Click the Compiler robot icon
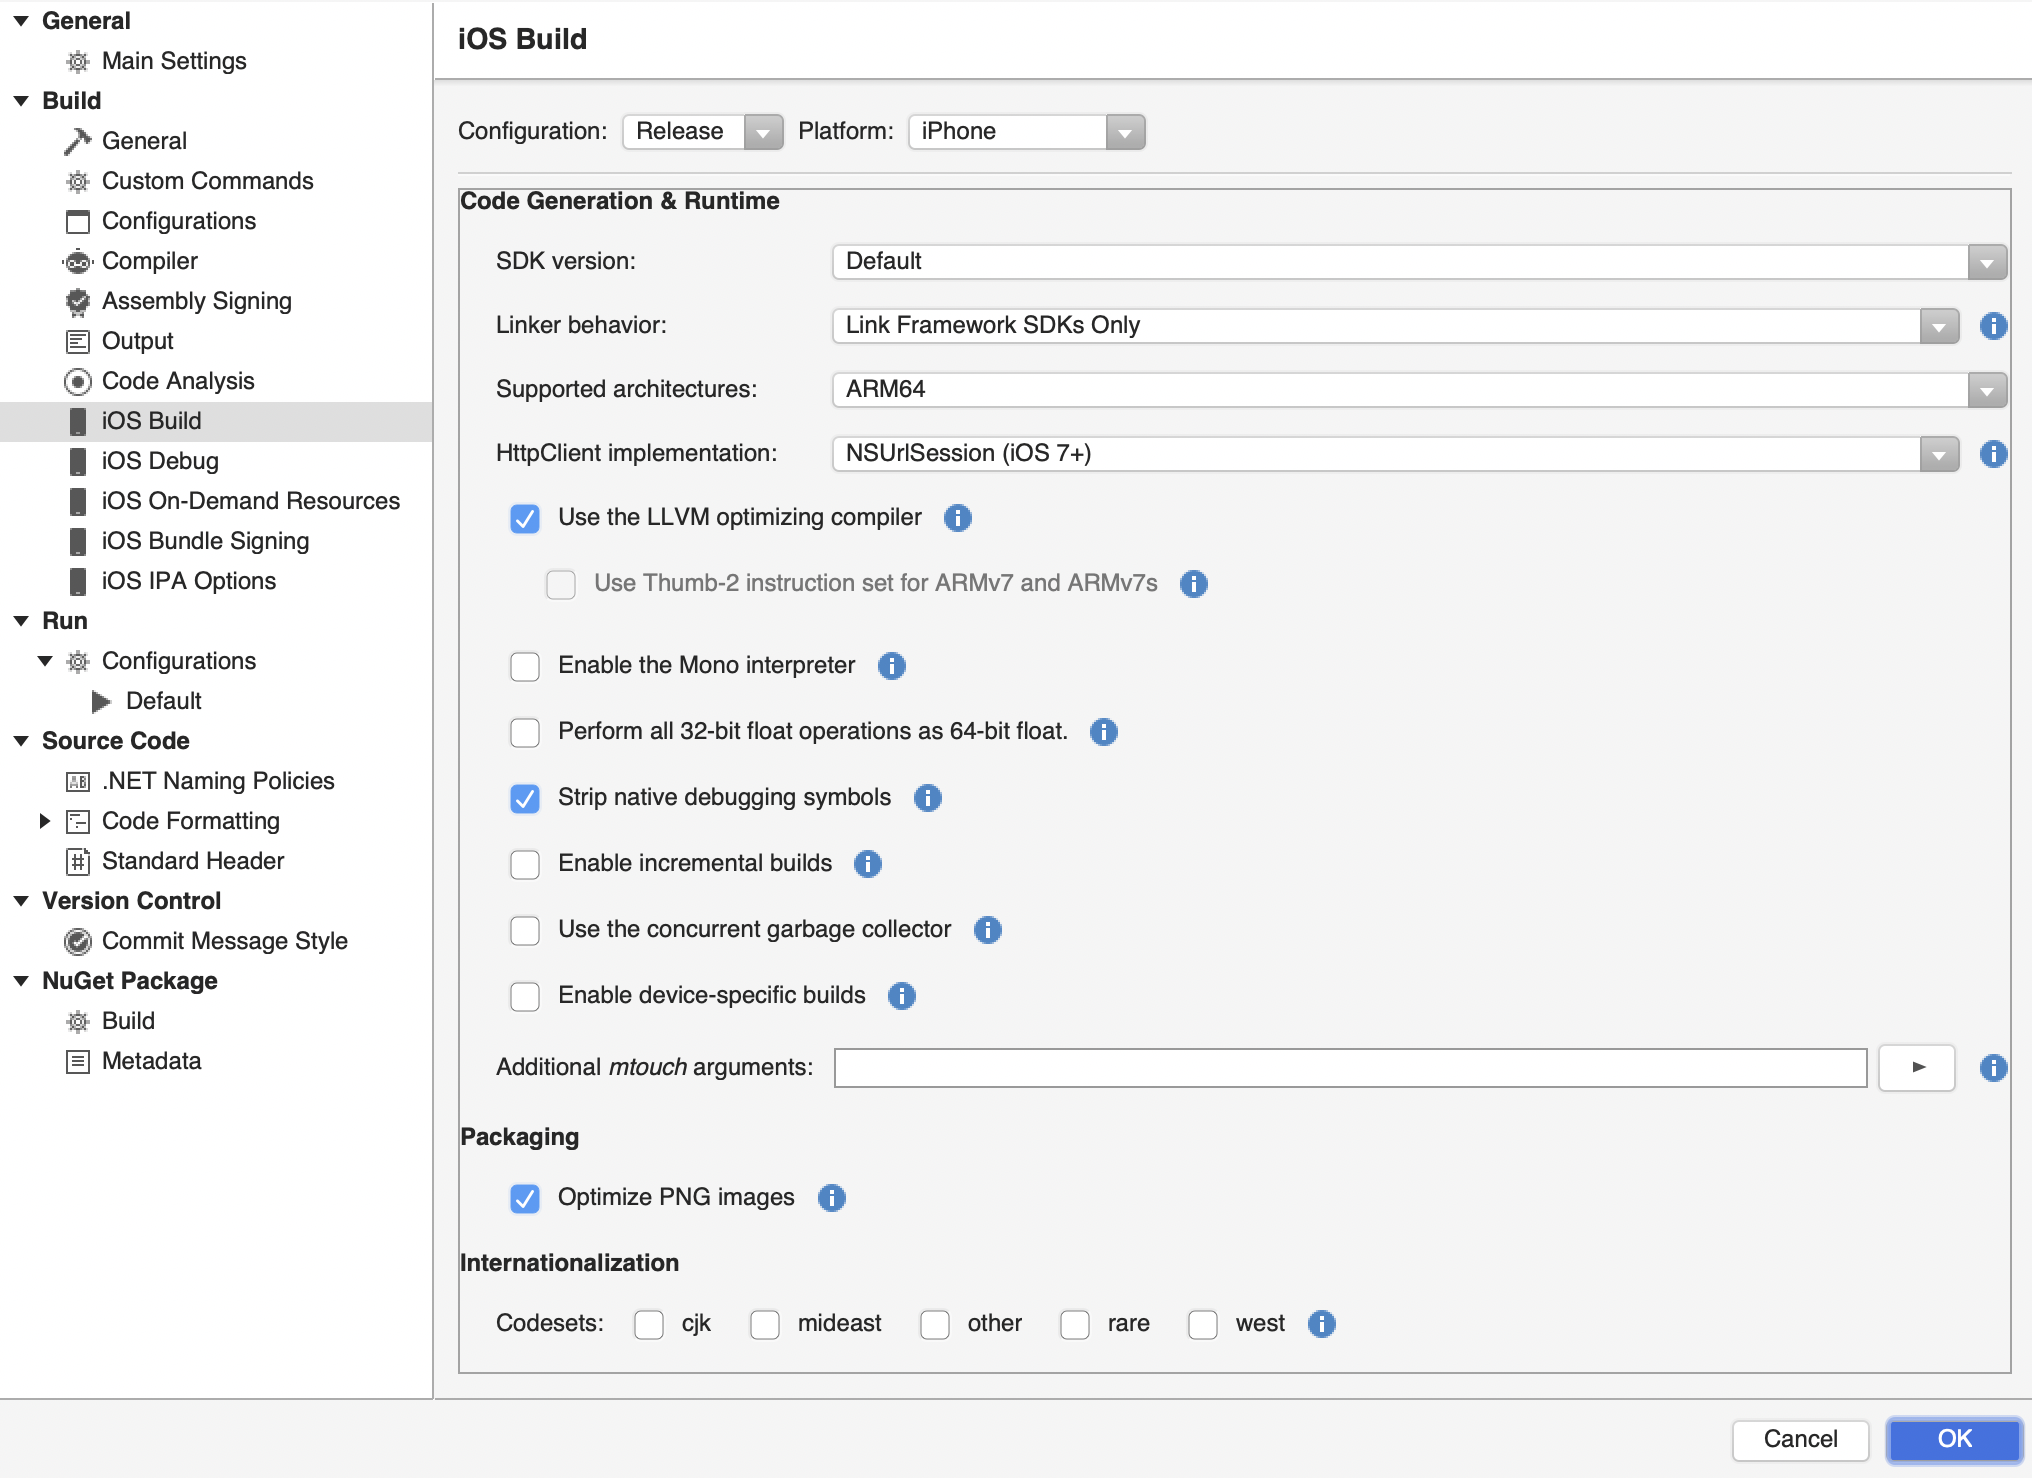This screenshot has width=2032, height=1478. pos(77,261)
